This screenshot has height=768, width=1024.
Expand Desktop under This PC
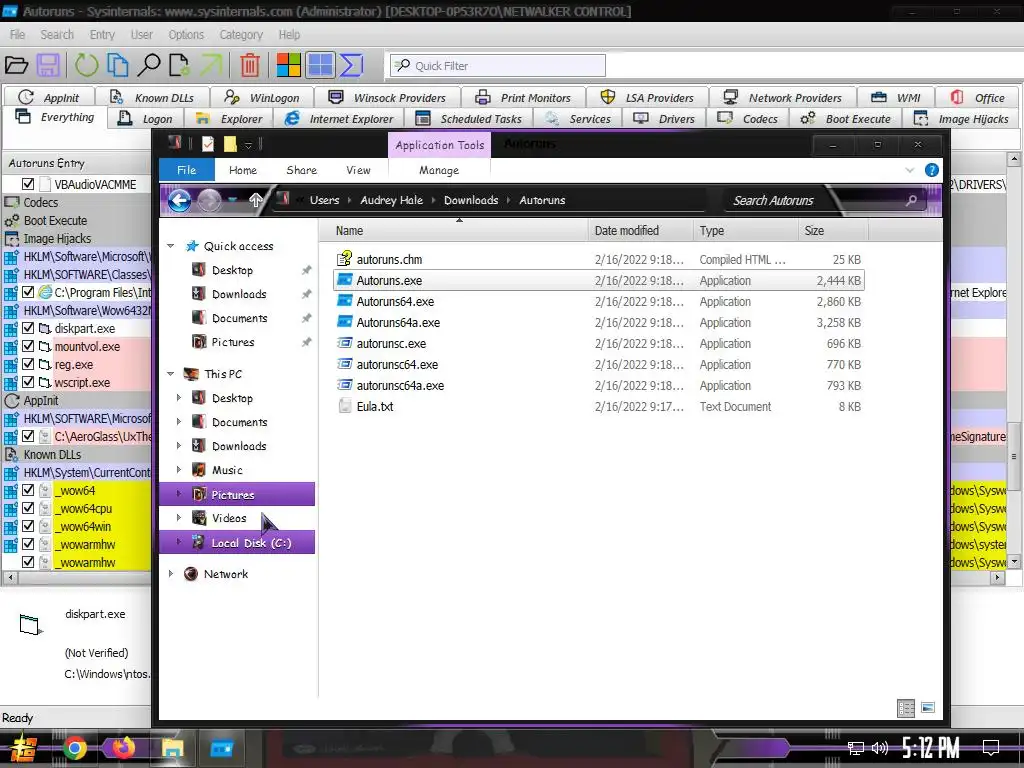click(179, 398)
